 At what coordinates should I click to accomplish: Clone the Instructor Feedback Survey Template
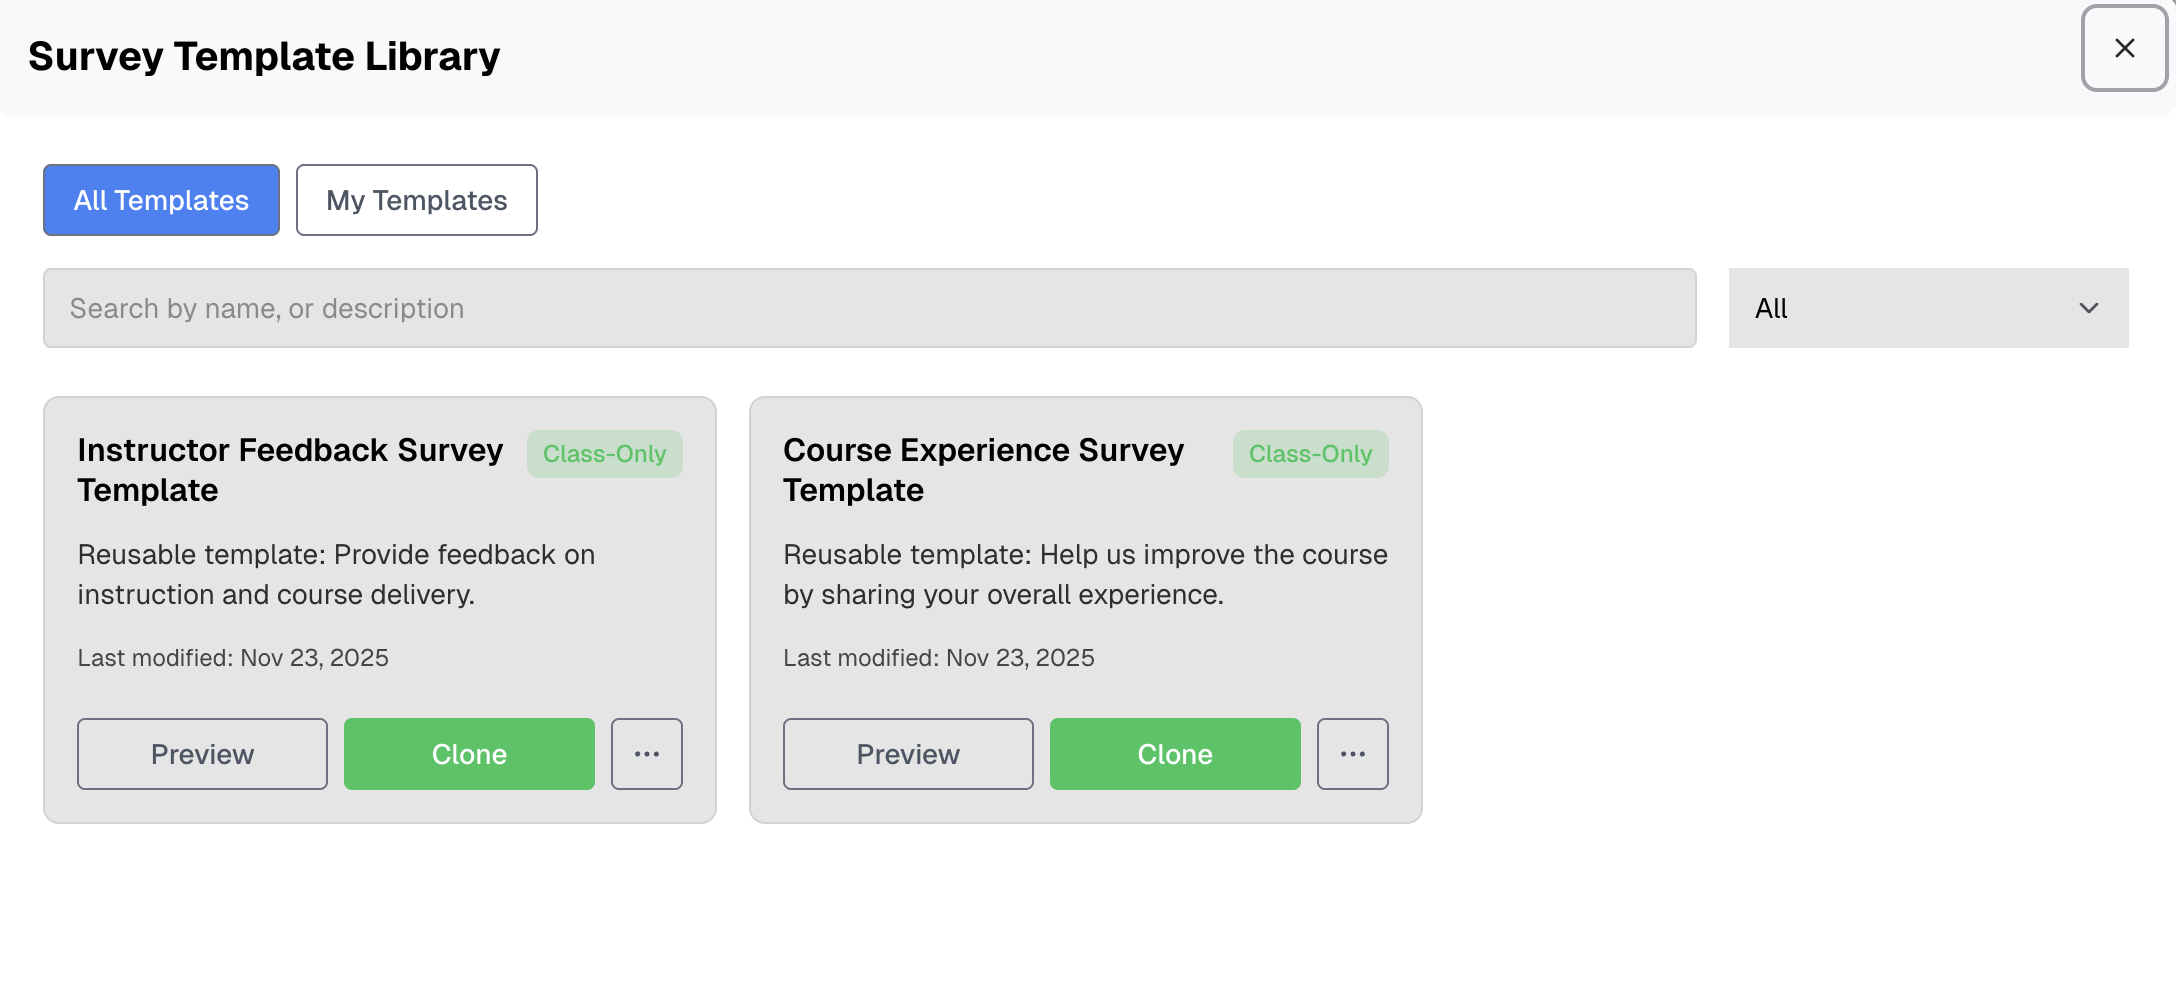point(468,754)
